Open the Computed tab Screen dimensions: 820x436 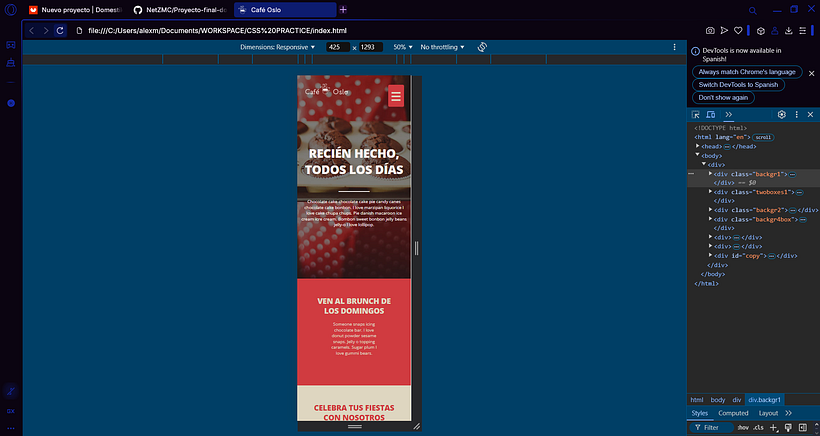coord(733,413)
